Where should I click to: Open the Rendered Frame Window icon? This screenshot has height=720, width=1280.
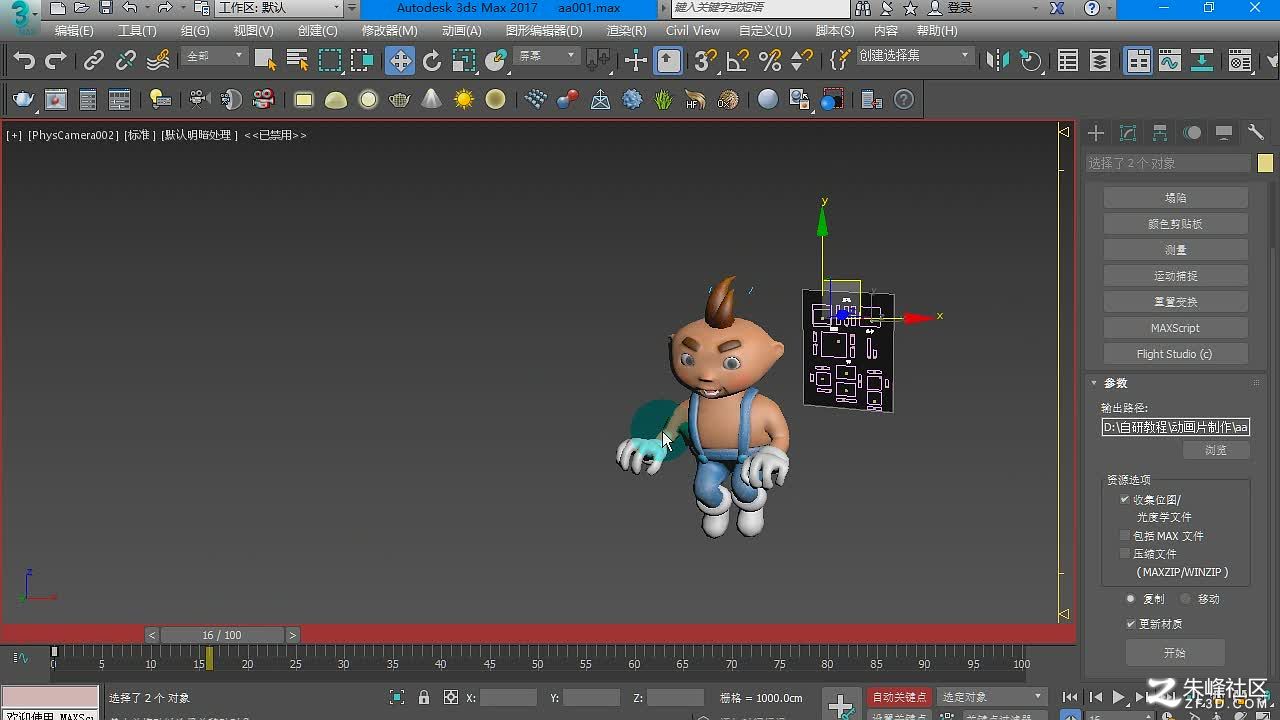pyautogui.click(x=56, y=100)
